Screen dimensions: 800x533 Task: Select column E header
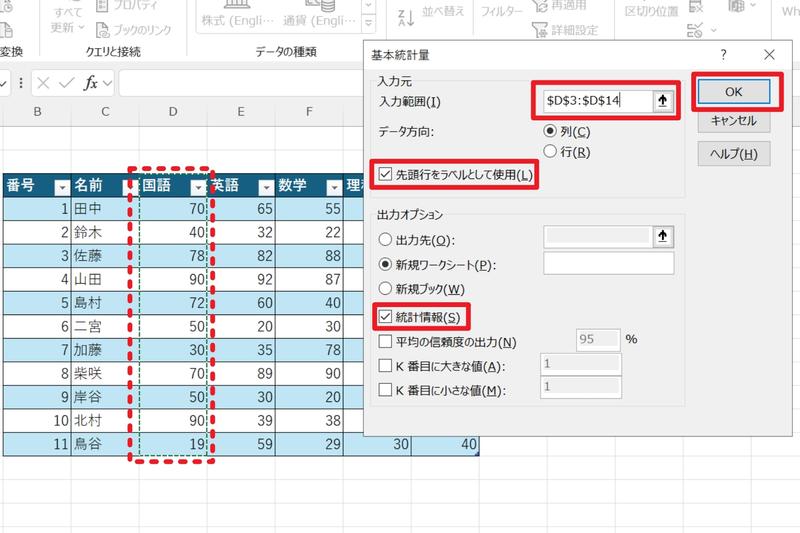pyautogui.click(x=241, y=111)
